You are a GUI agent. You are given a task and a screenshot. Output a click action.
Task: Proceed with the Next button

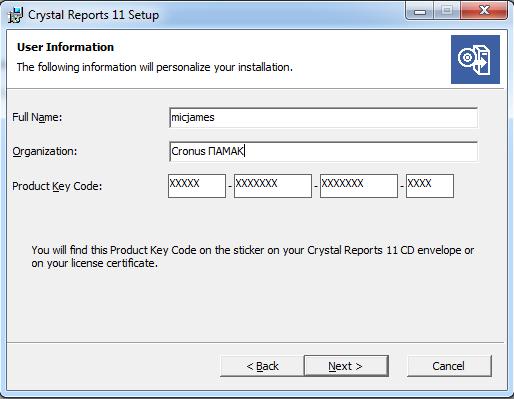[x=346, y=366]
